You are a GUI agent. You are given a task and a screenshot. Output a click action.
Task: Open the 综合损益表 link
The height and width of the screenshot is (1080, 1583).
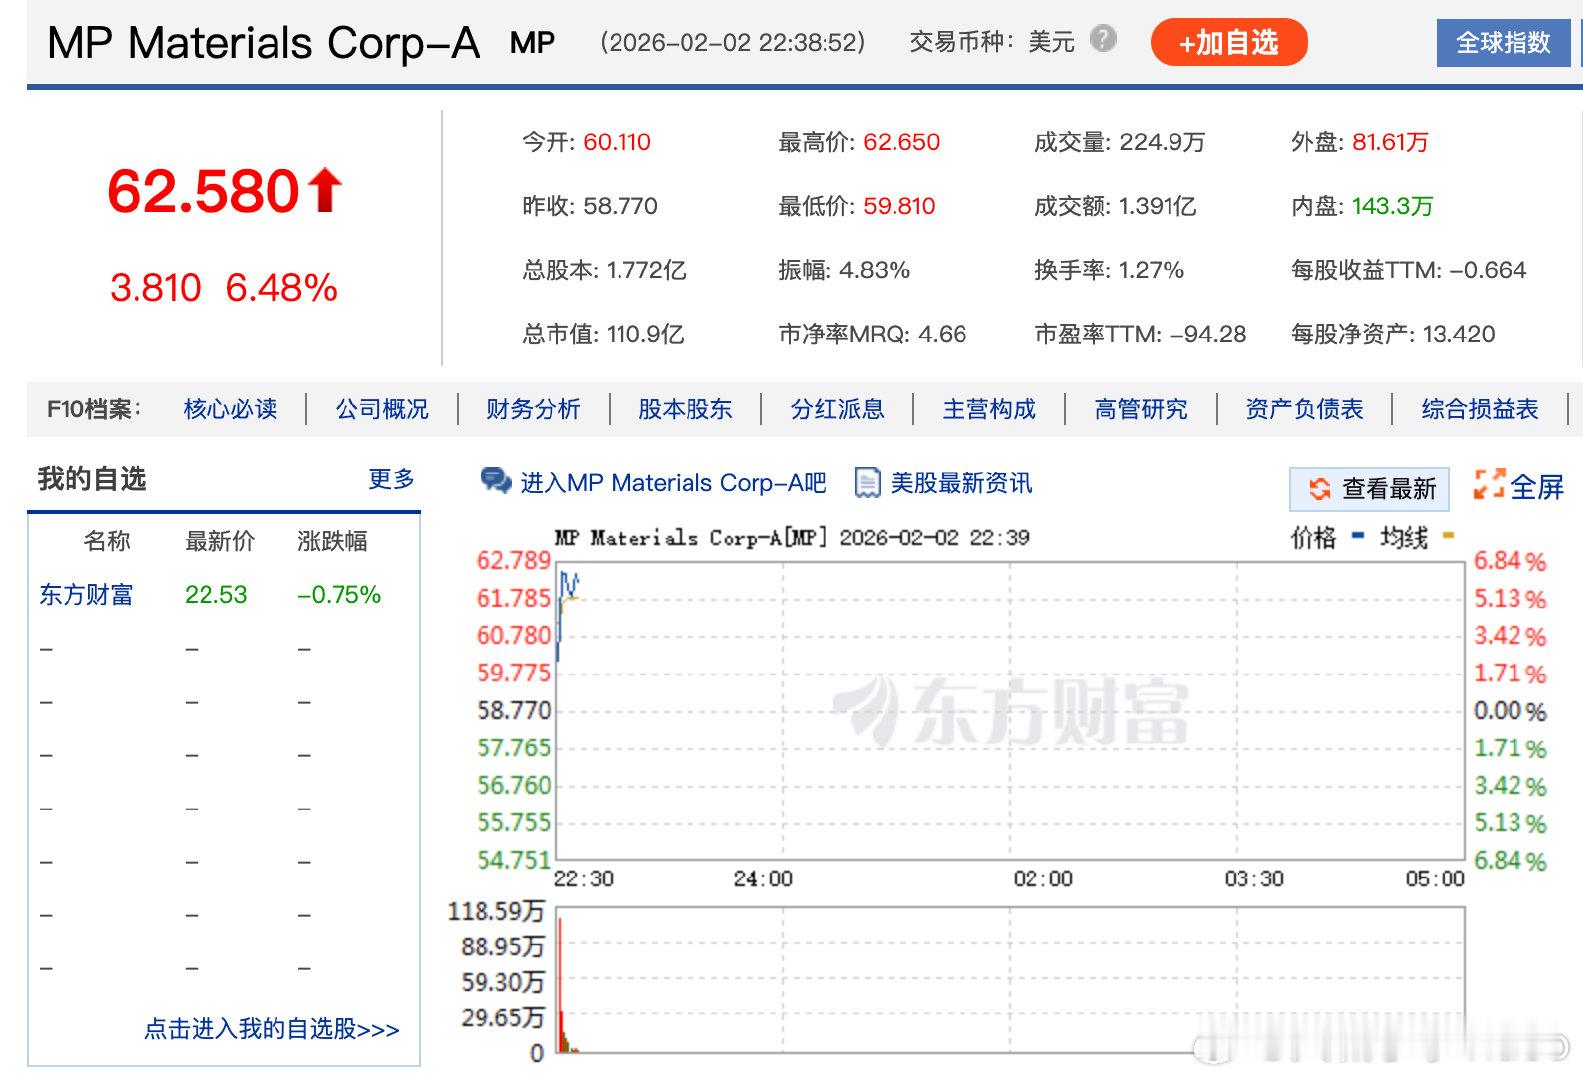1480,409
